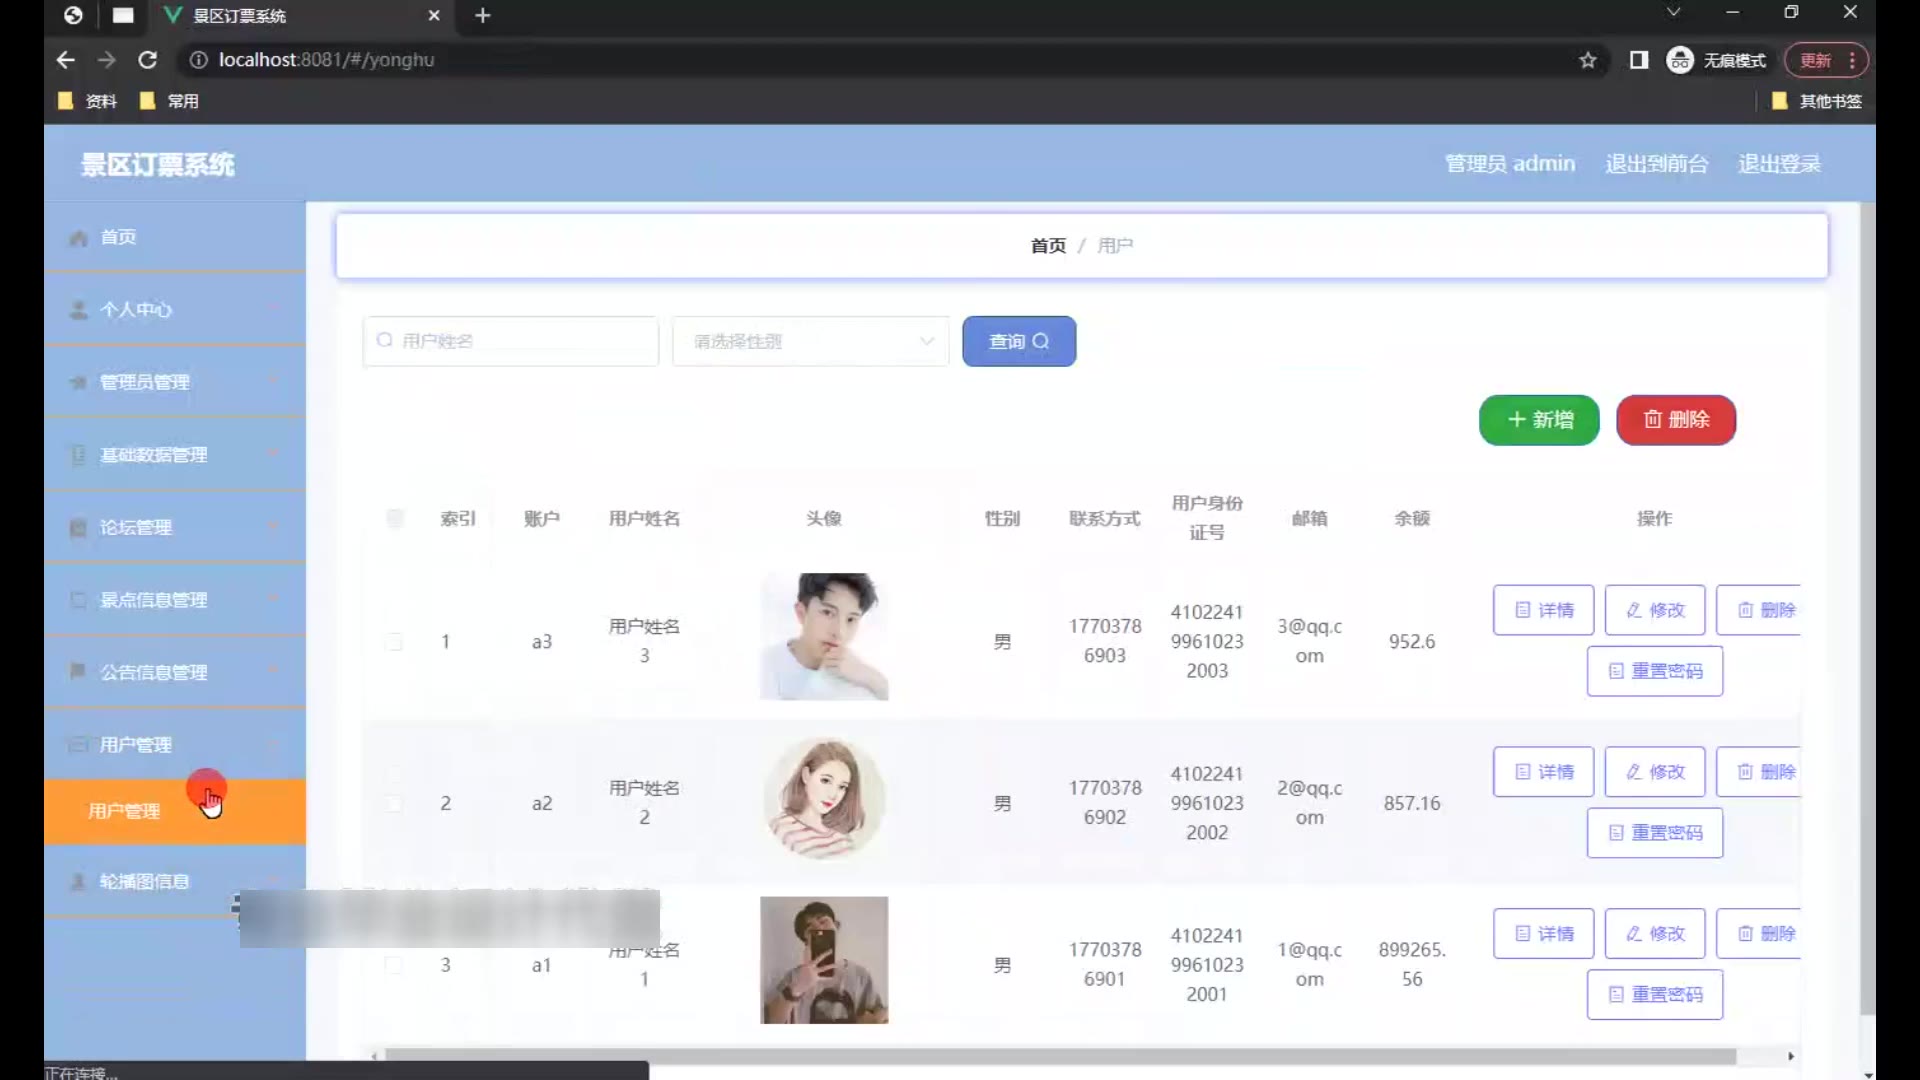The width and height of the screenshot is (1920, 1080).
Task: Click 重置密码 for user a2
Action: coord(1654,833)
